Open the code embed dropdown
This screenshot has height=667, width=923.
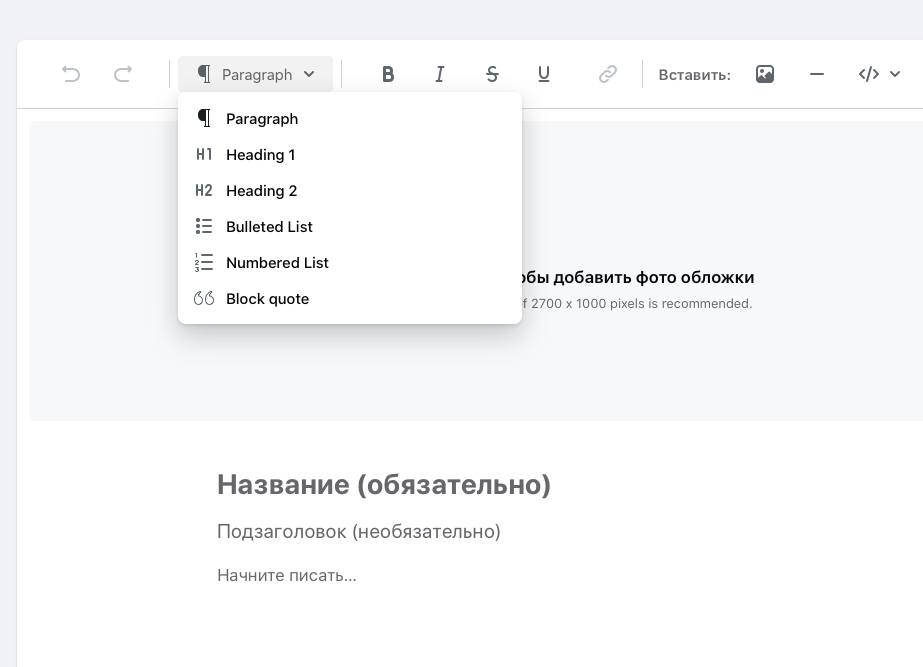(x=879, y=74)
